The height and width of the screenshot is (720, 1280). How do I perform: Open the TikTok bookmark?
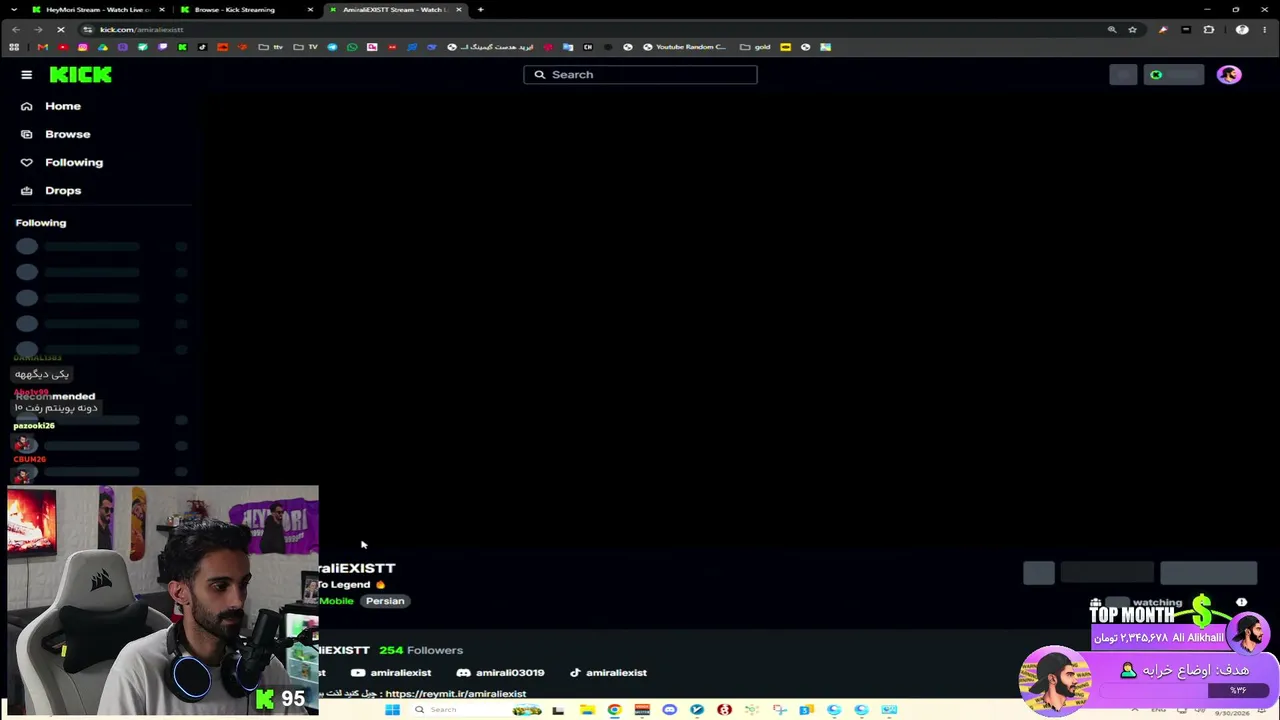click(202, 47)
